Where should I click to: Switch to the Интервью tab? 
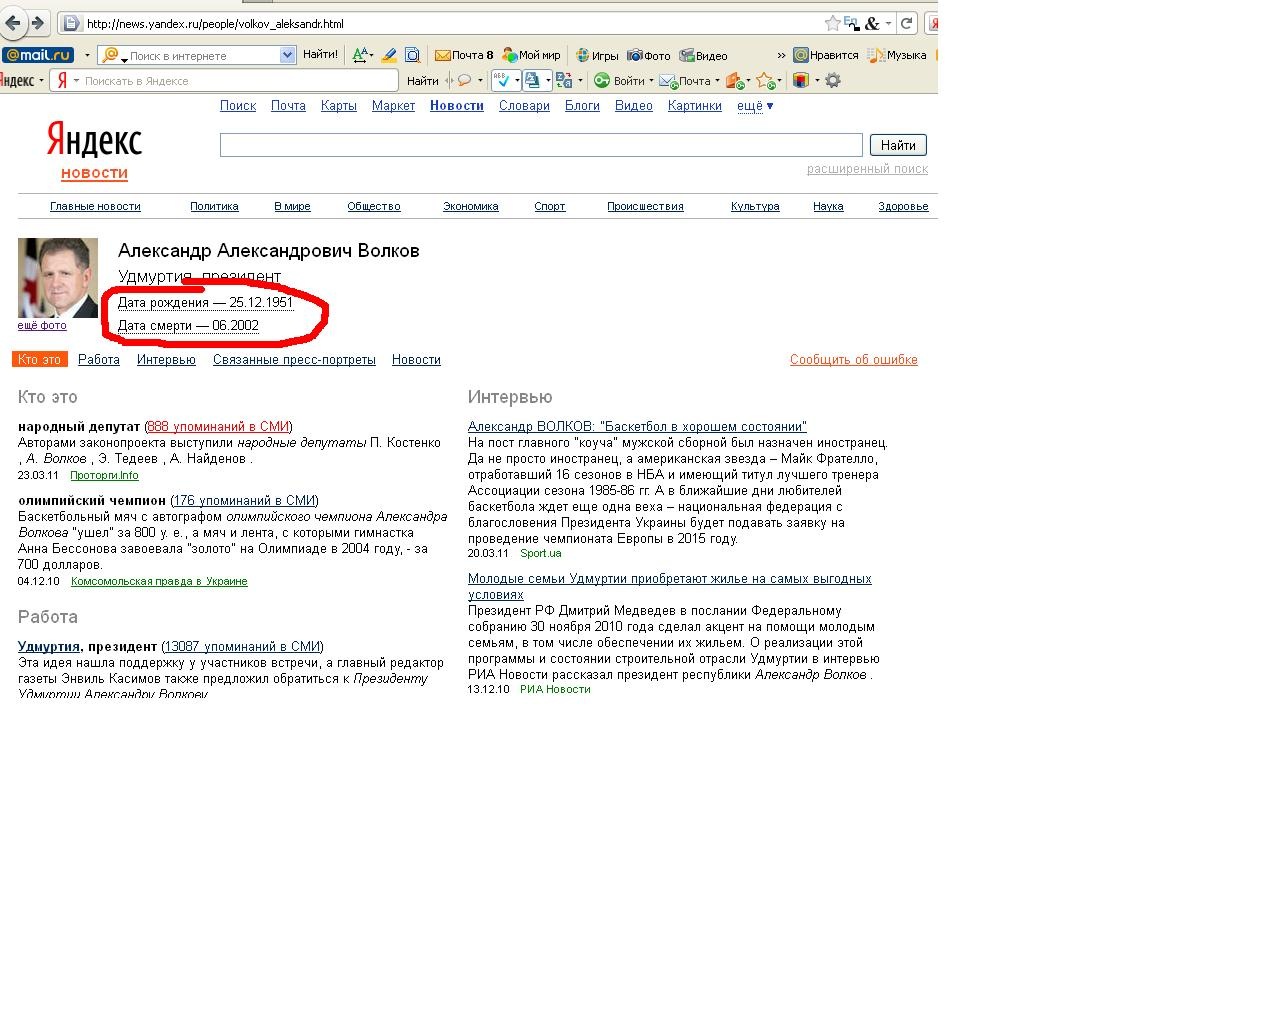point(166,359)
